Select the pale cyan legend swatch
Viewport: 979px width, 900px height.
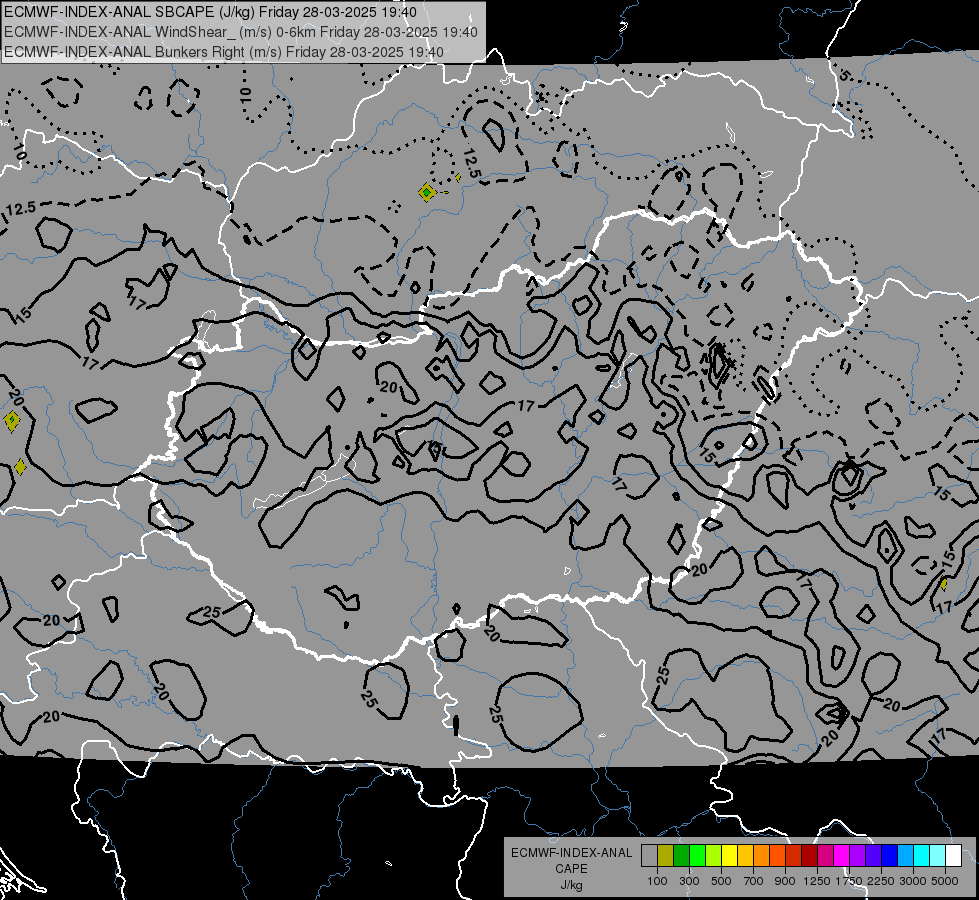[x=938, y=856]
